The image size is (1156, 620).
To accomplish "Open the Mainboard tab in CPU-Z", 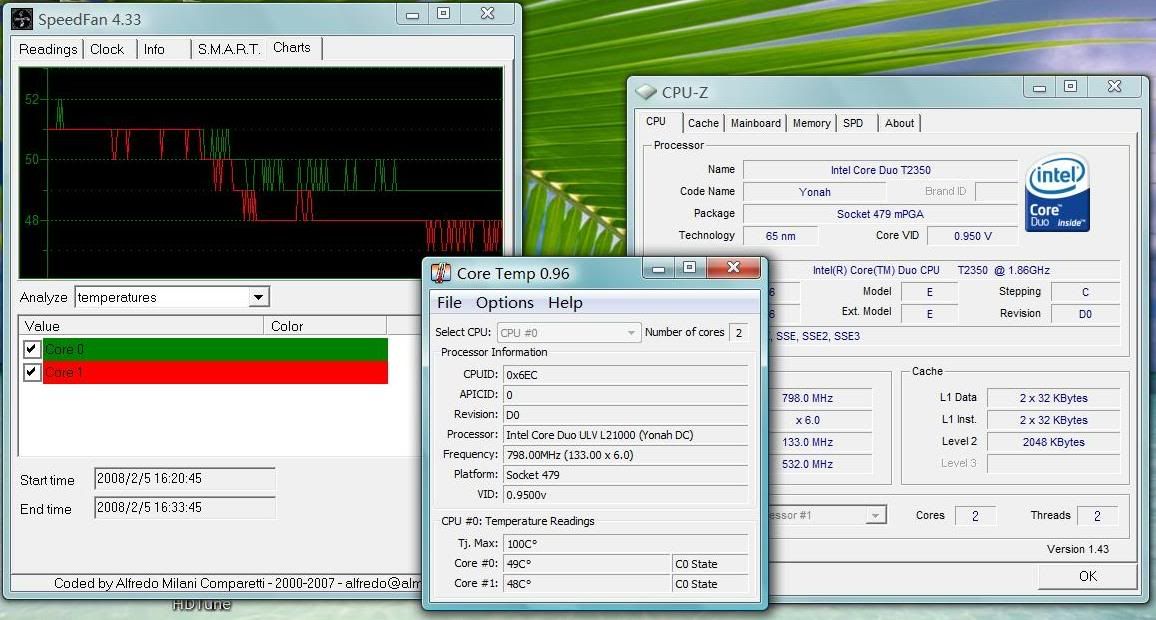I will (x=756, y=123).
